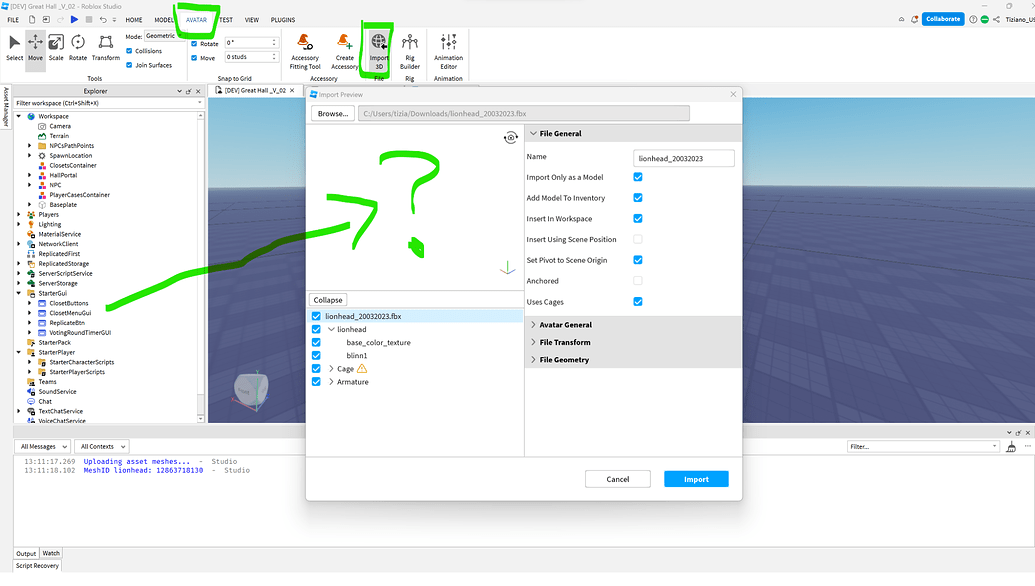The width and height of the screenshot is (1035, 586).
Task: Click the Cage warning triangle icon
Action: coord(362,369)
